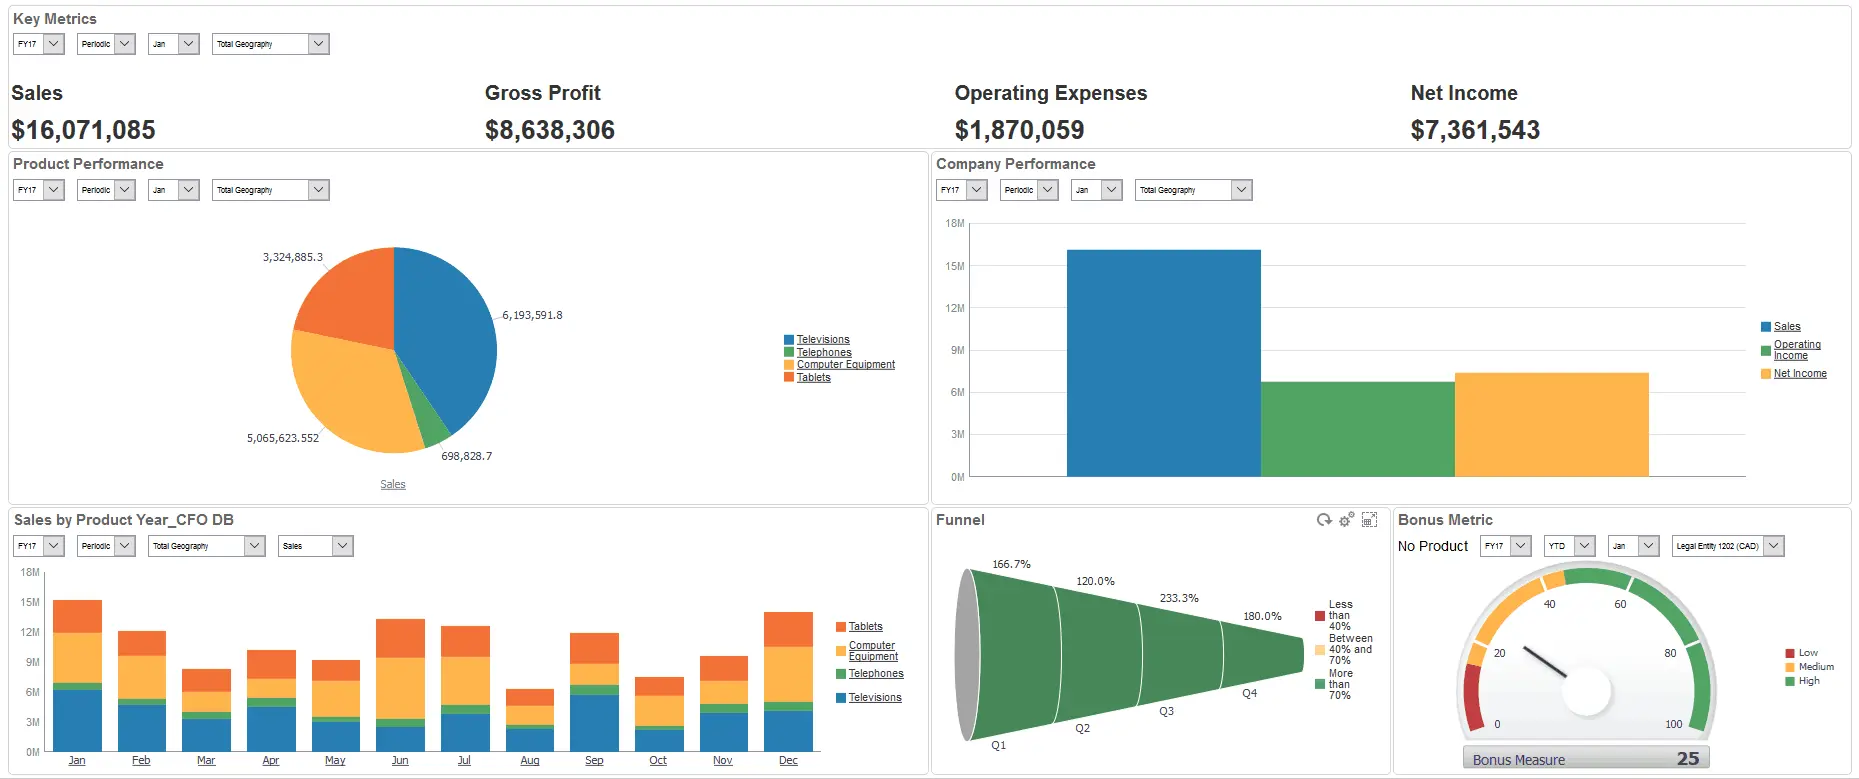Click Sales link below the pie chart
Screen dimensions: 1859x779
tap(393, 484)
